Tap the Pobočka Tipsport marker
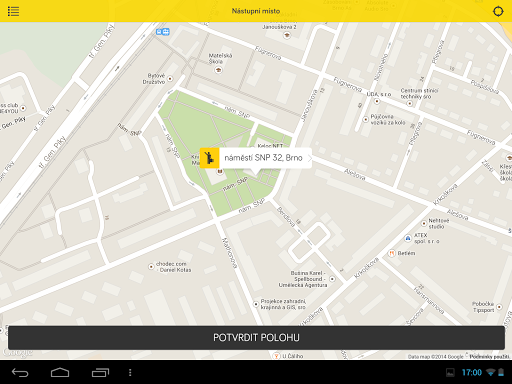Screen dimensions: 512x384 click(499, 307)
